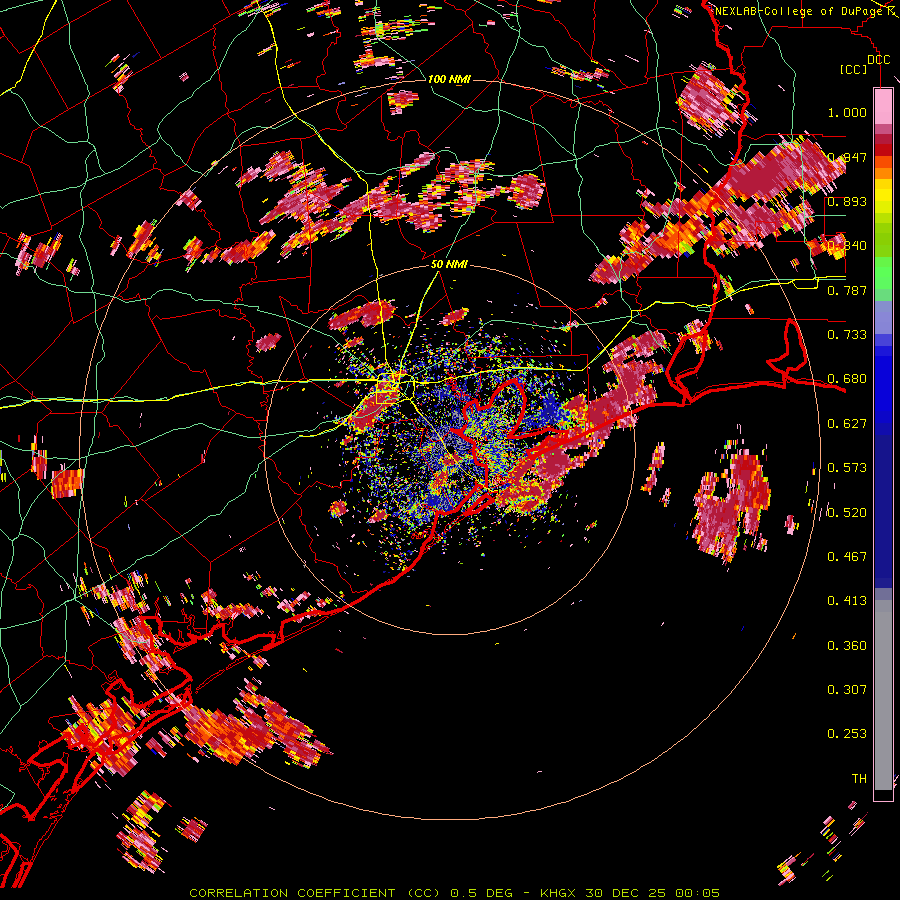The width and height of the screenshot is (900, 900).
Task: Click the NEXLAB-College of DuPage watermark text
Action: click(x=800, y=11)
